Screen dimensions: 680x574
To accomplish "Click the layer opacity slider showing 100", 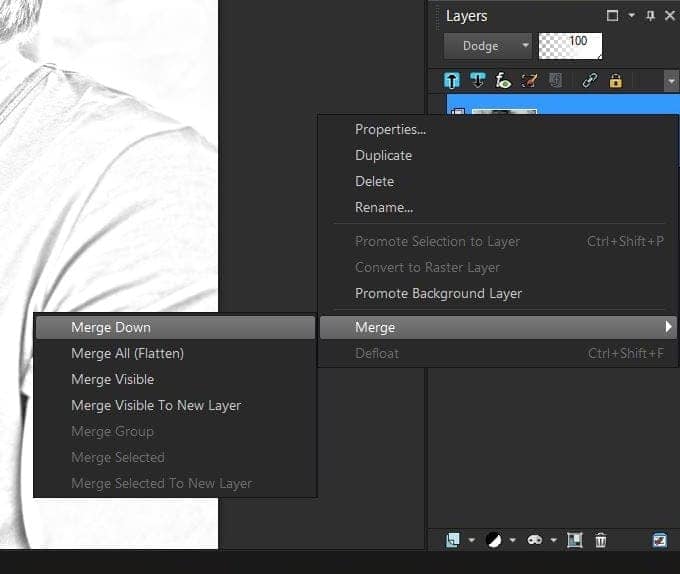I will (x=571, y=46).
